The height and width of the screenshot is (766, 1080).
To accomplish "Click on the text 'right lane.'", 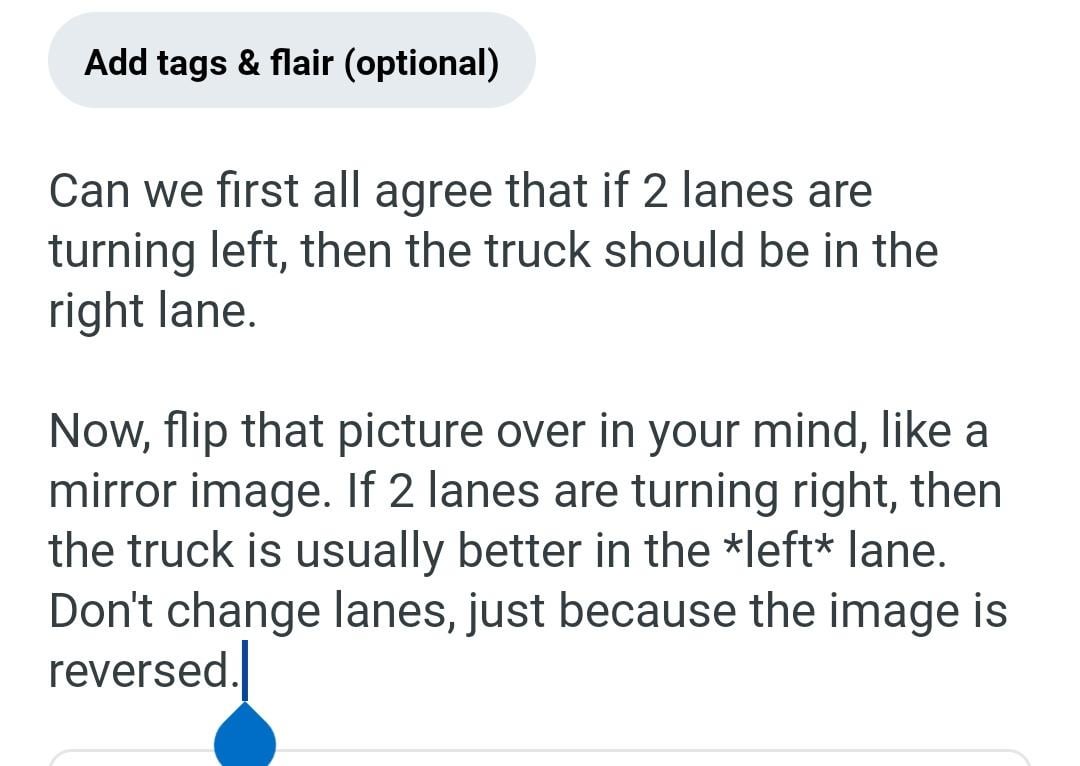I will [152, 311].
